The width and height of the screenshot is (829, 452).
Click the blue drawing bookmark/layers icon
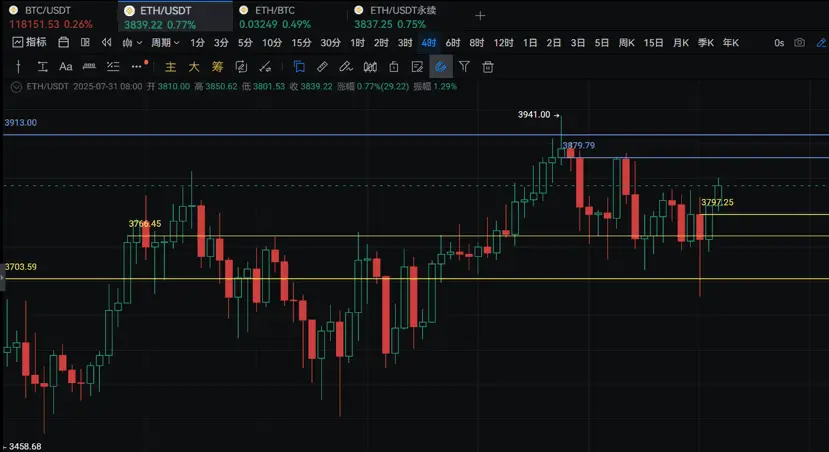pos(299,67)
